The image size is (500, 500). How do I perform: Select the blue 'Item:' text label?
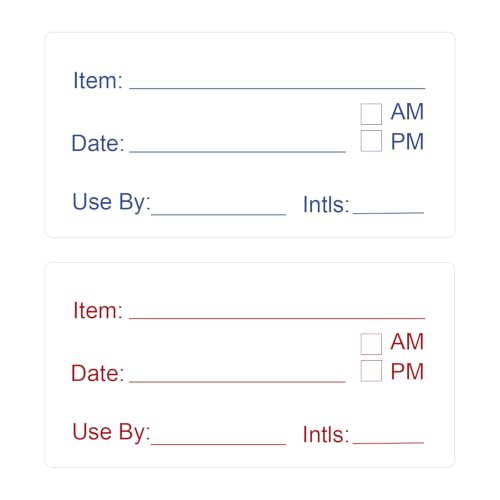(98, 80)
